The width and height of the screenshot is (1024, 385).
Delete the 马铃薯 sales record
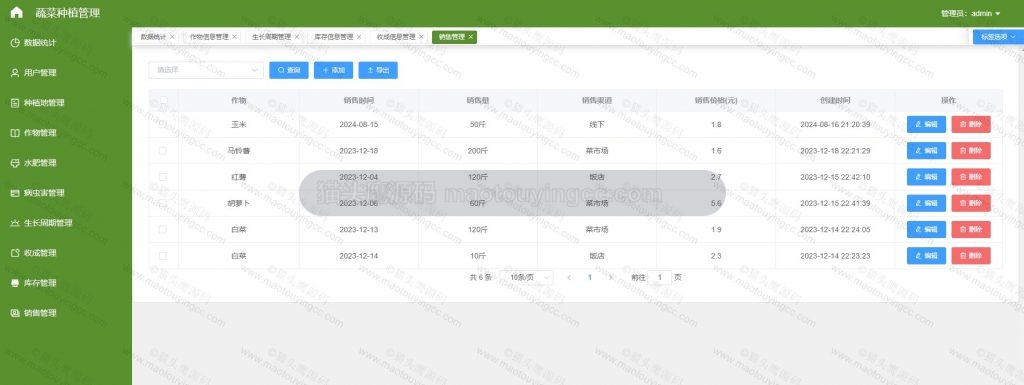970,151
